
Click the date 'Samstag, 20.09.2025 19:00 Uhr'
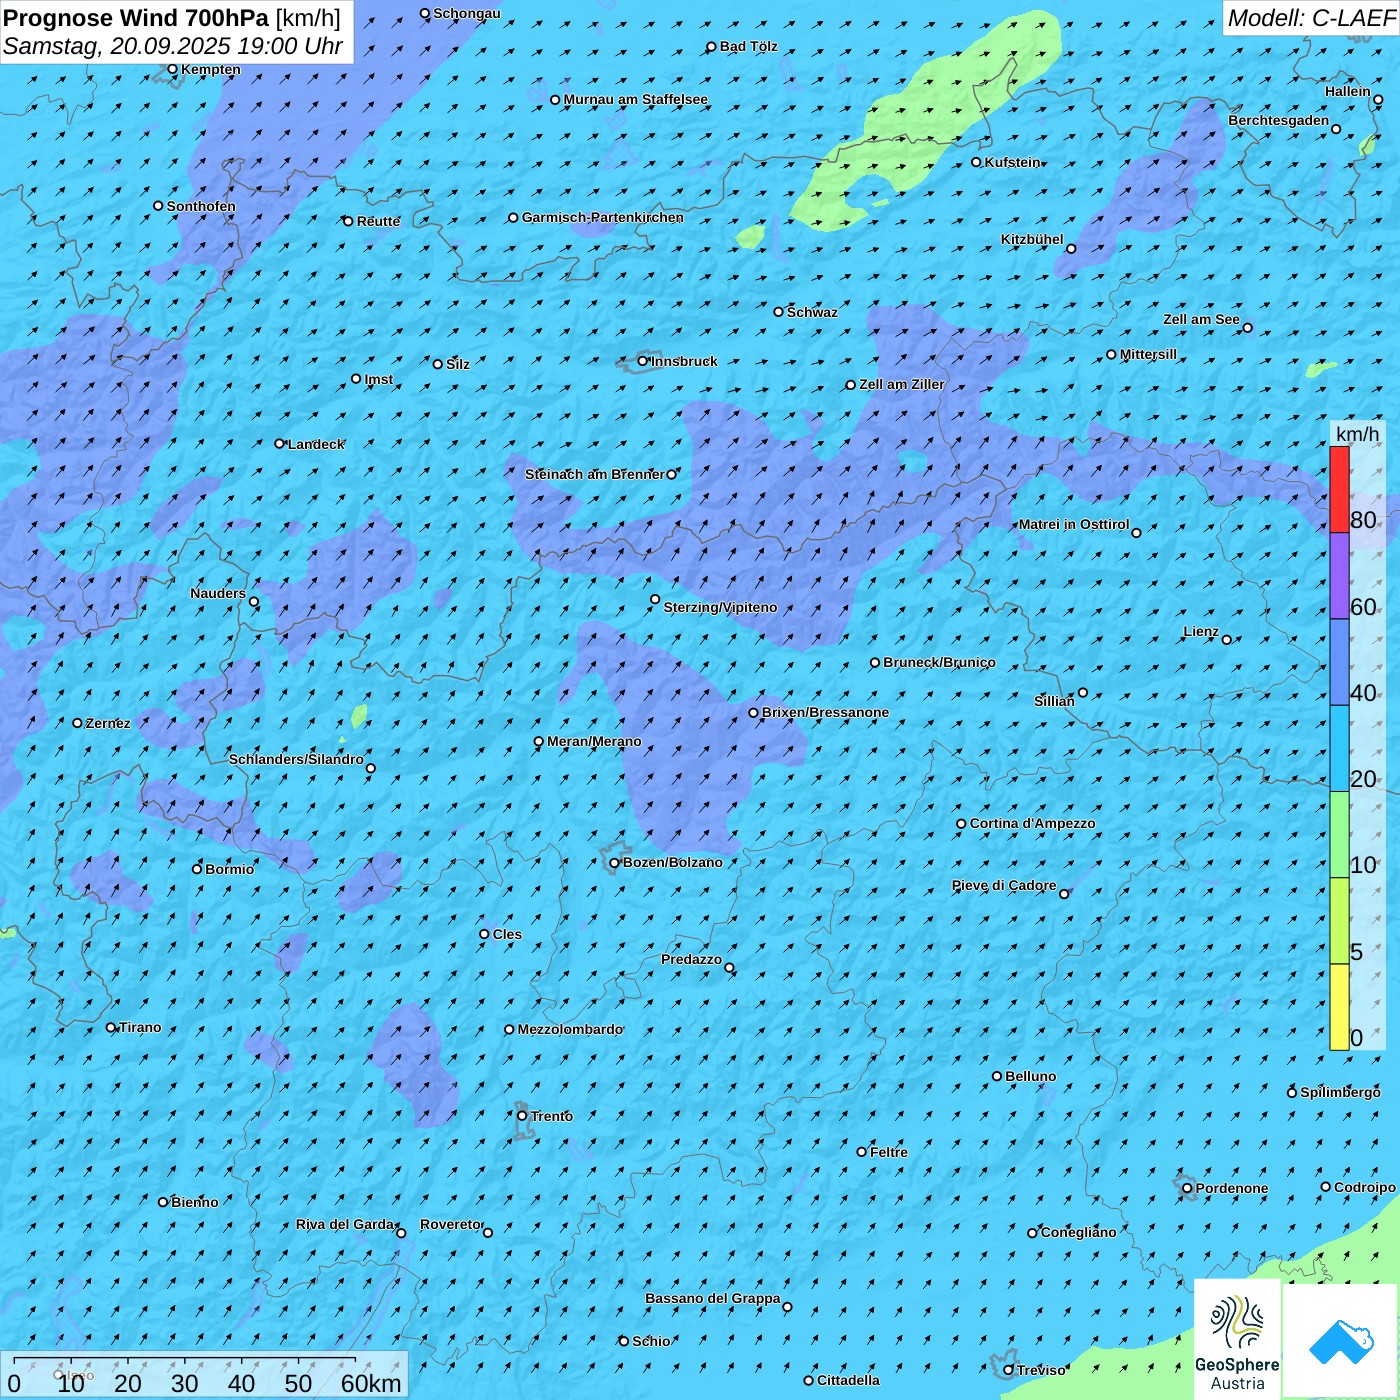click(x=173, y=46)
